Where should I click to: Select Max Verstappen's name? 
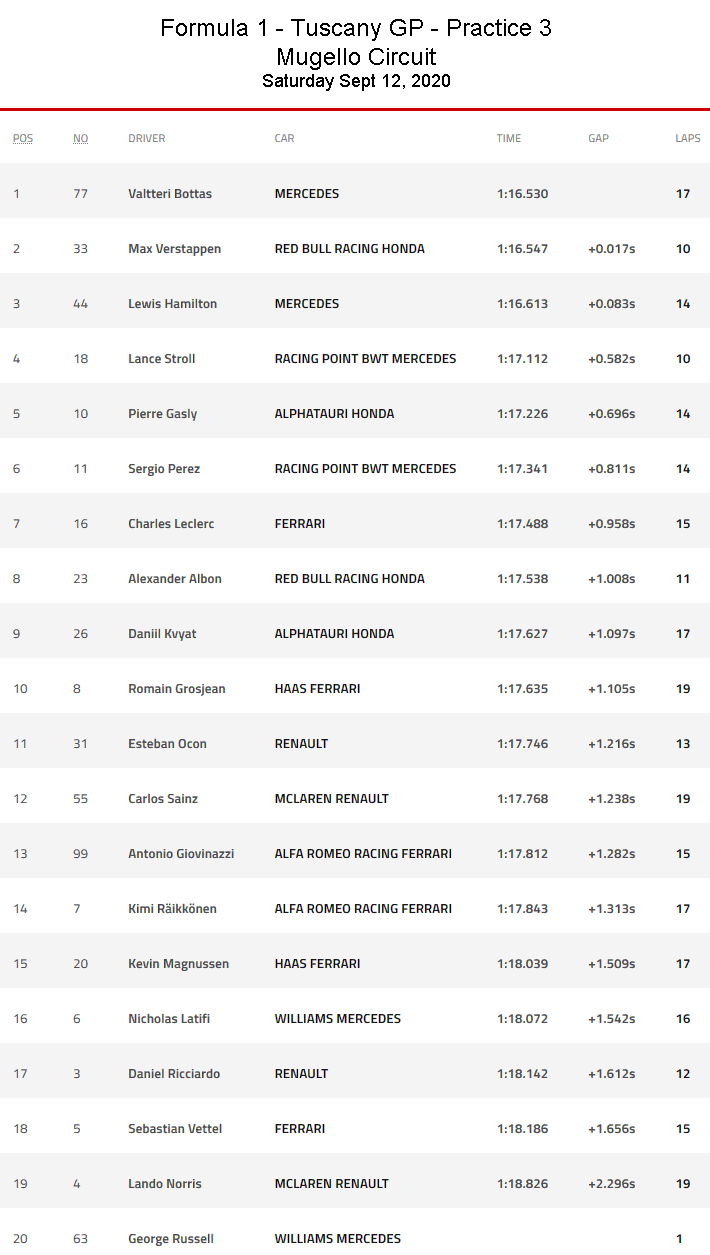click(x=175, y=249)
